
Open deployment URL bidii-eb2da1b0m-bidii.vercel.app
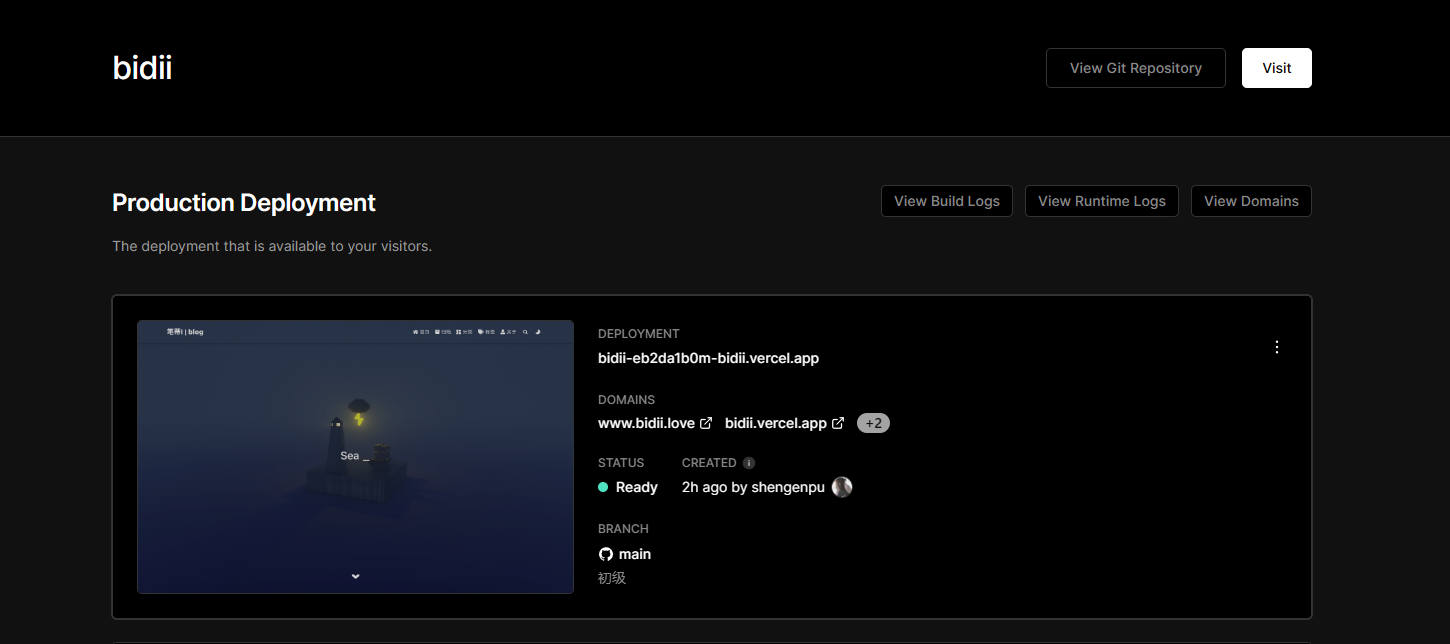click(708, 358)
